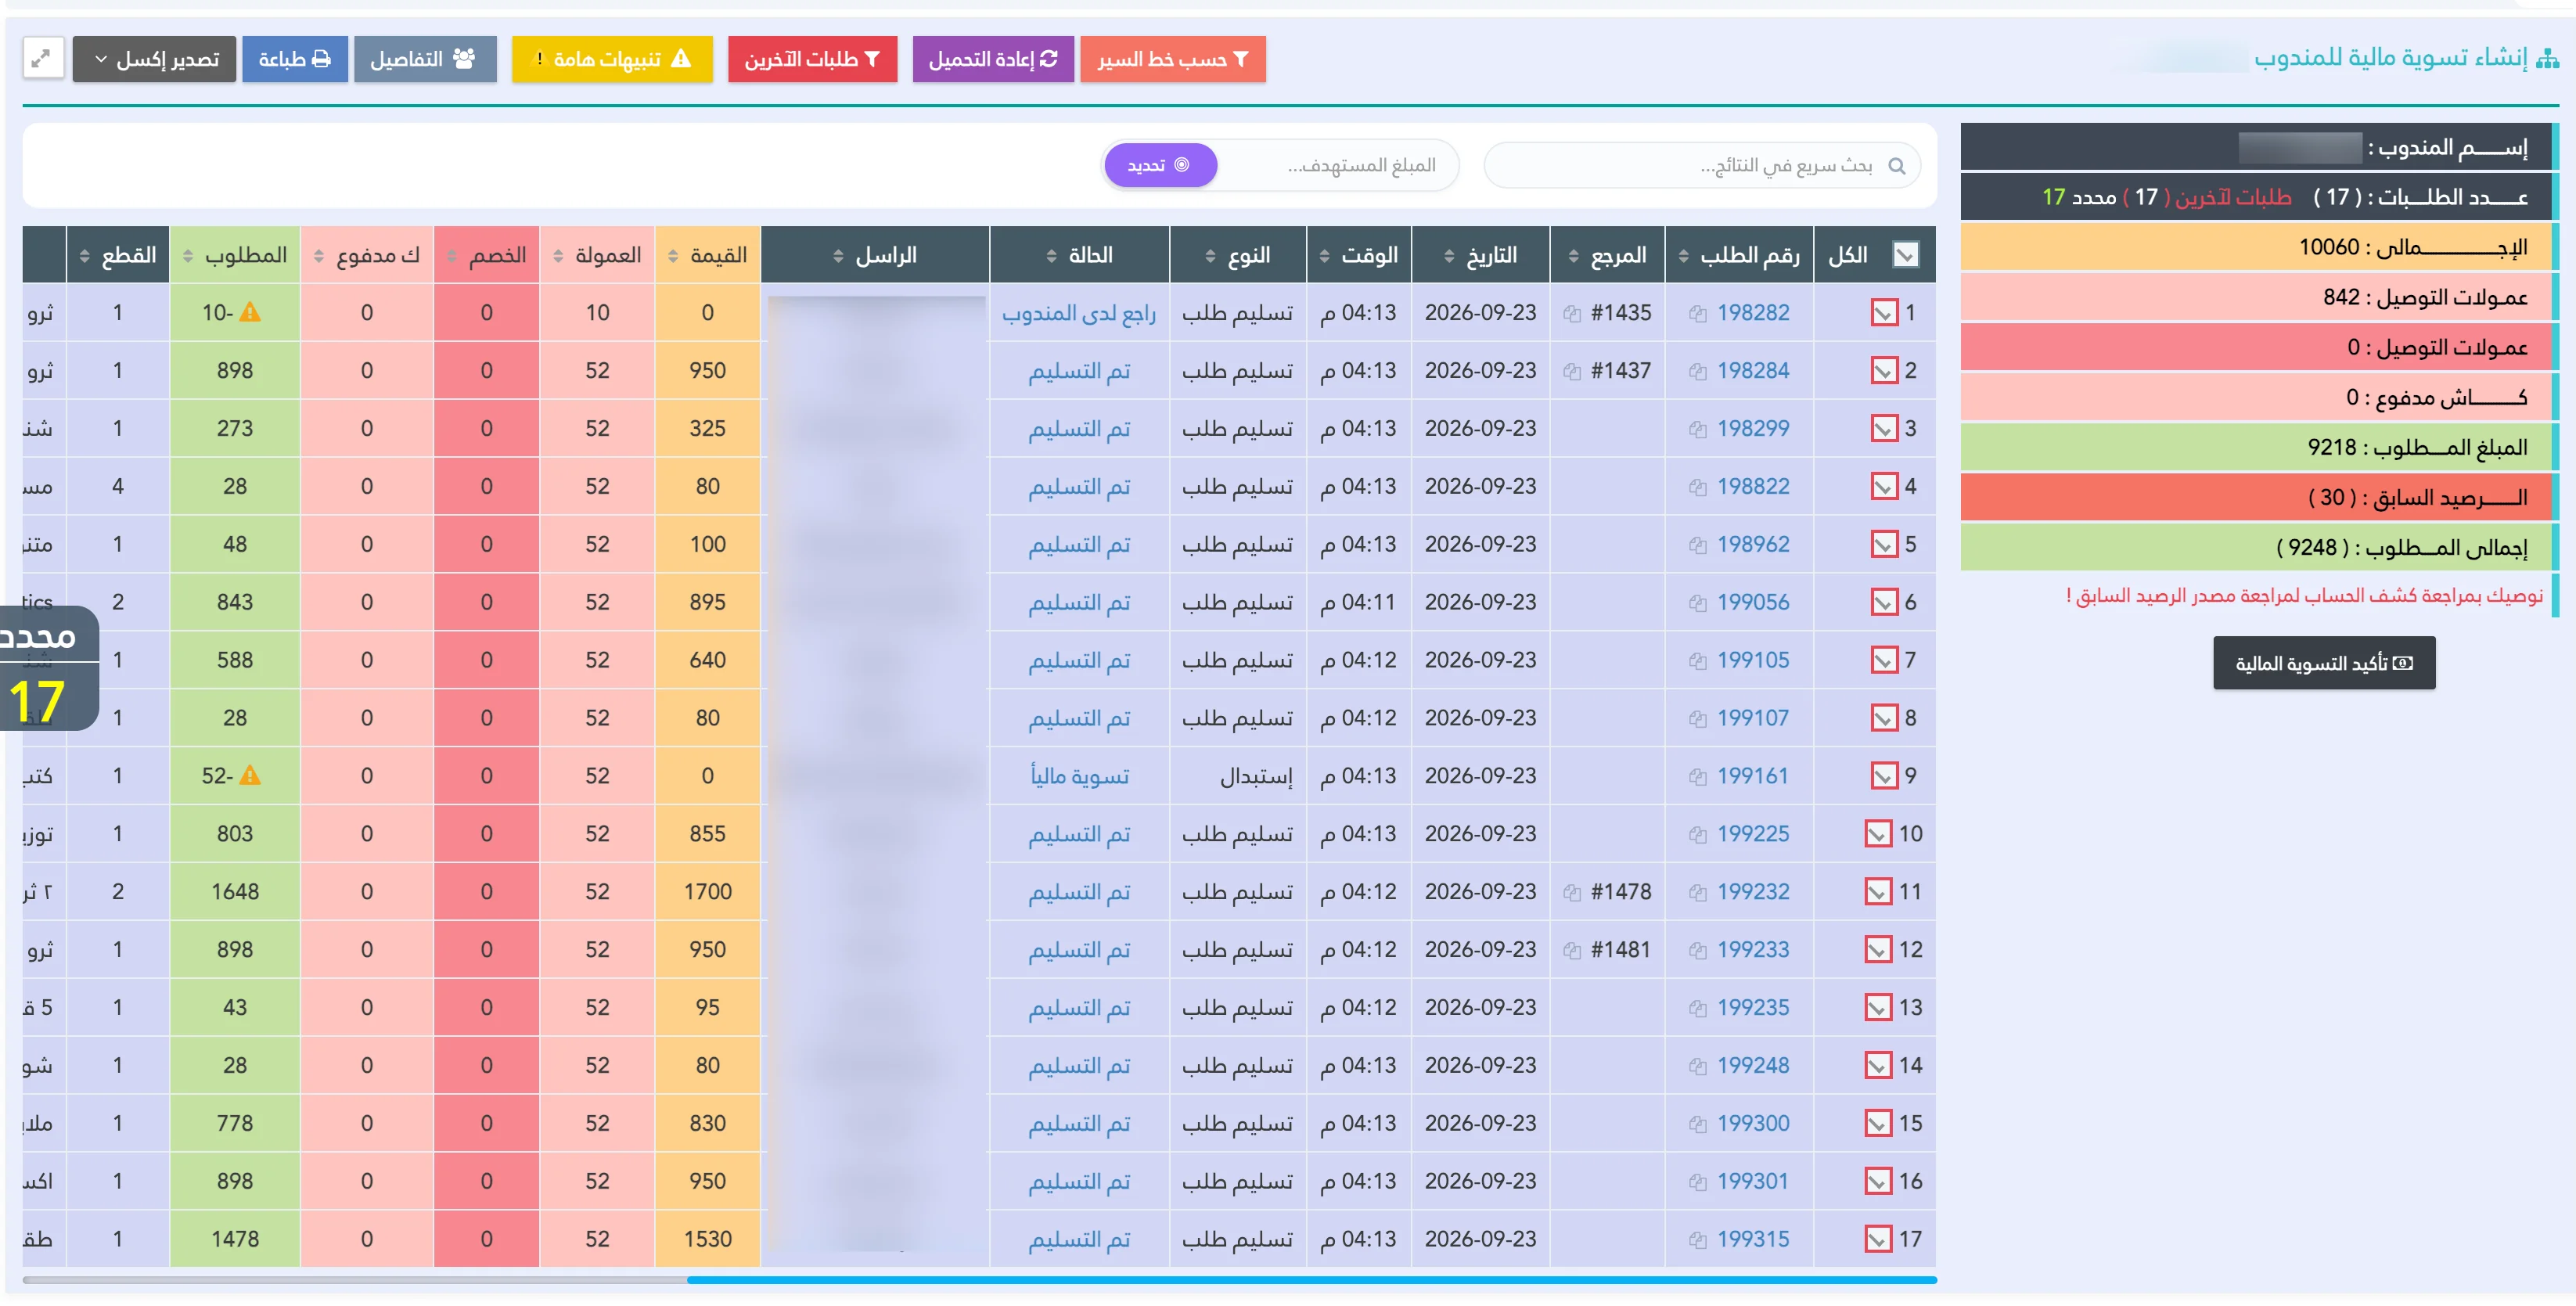This screenshot has width=2576, height=1306.
Task: Toggle the select-all الكل checkbox
Action: pos(1906,255)
